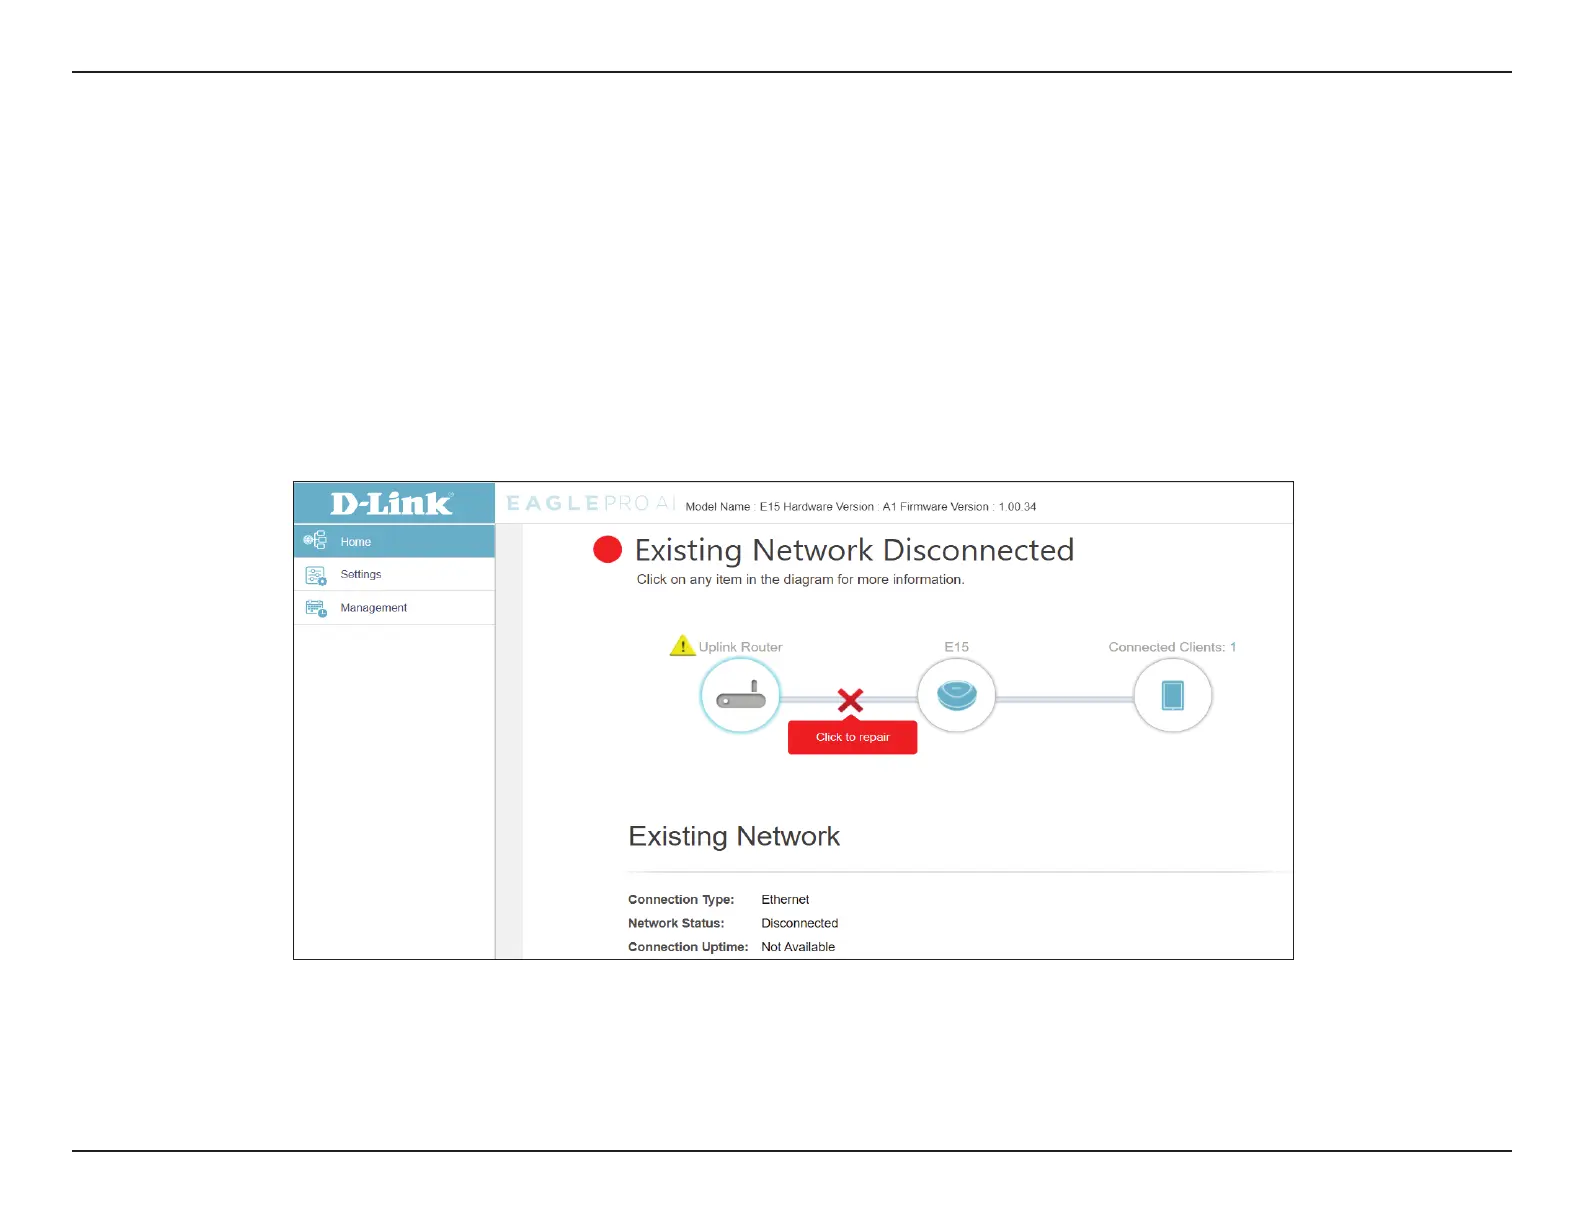1584x1224 pixels.
Task: Click the diagram instruction text
Action: [801, 580]
